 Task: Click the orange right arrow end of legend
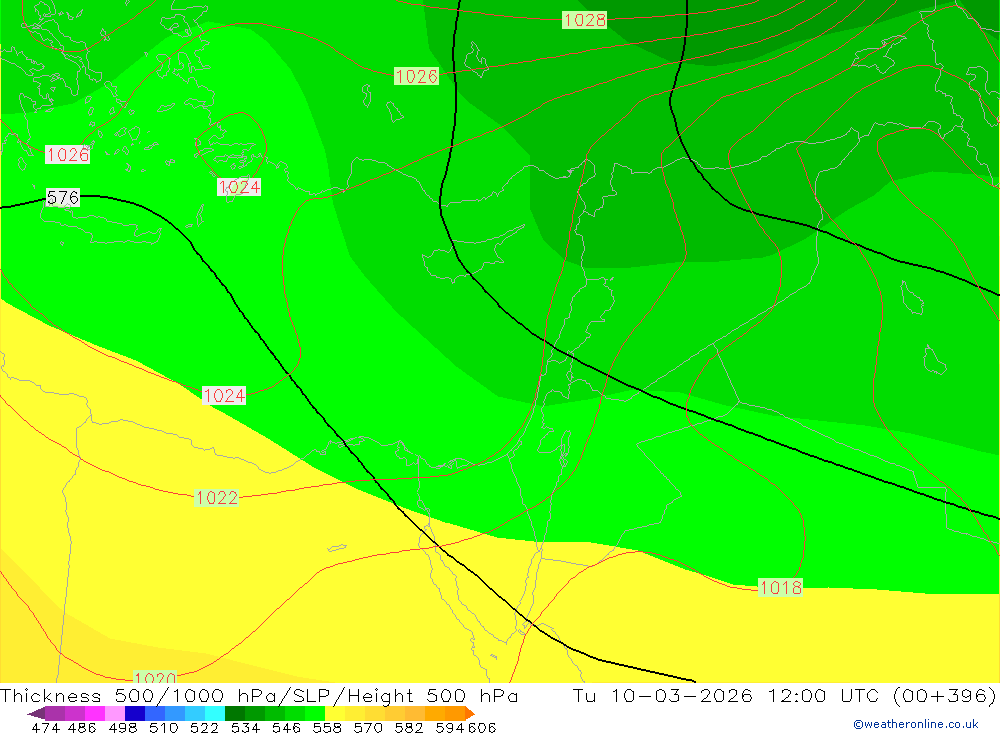[x=470, y=713]
